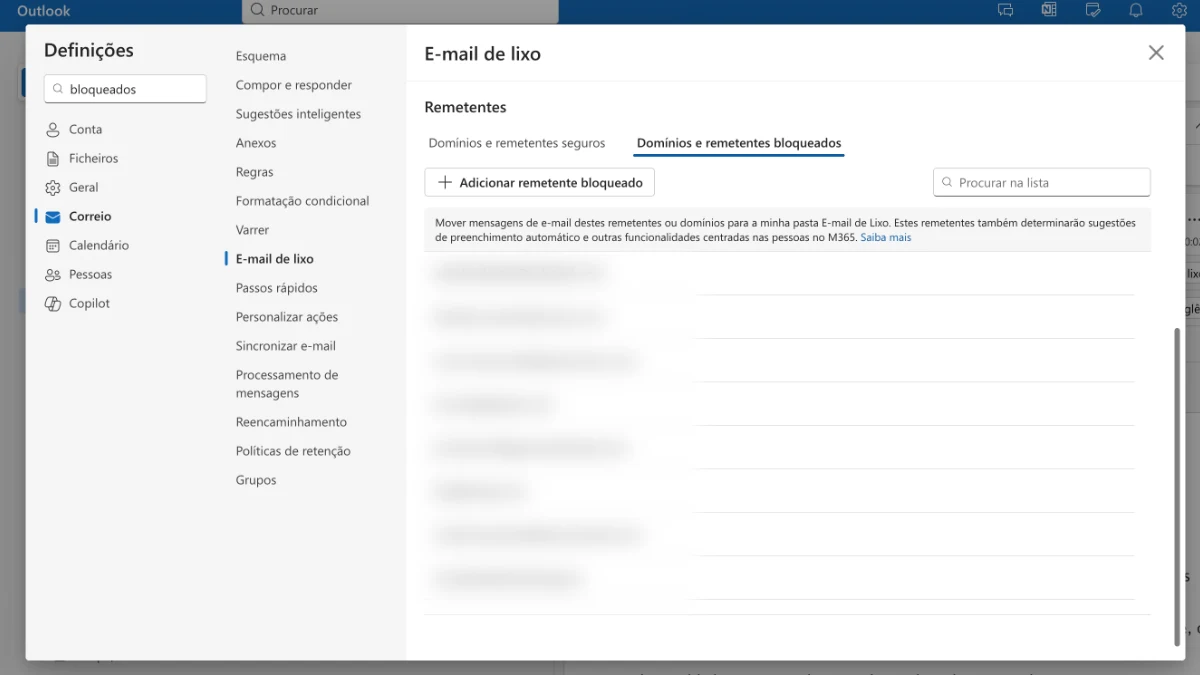Open the Copilot settings category
Image resolution: width=1200 pixels, height=675 pixels.
click(89, 303)
